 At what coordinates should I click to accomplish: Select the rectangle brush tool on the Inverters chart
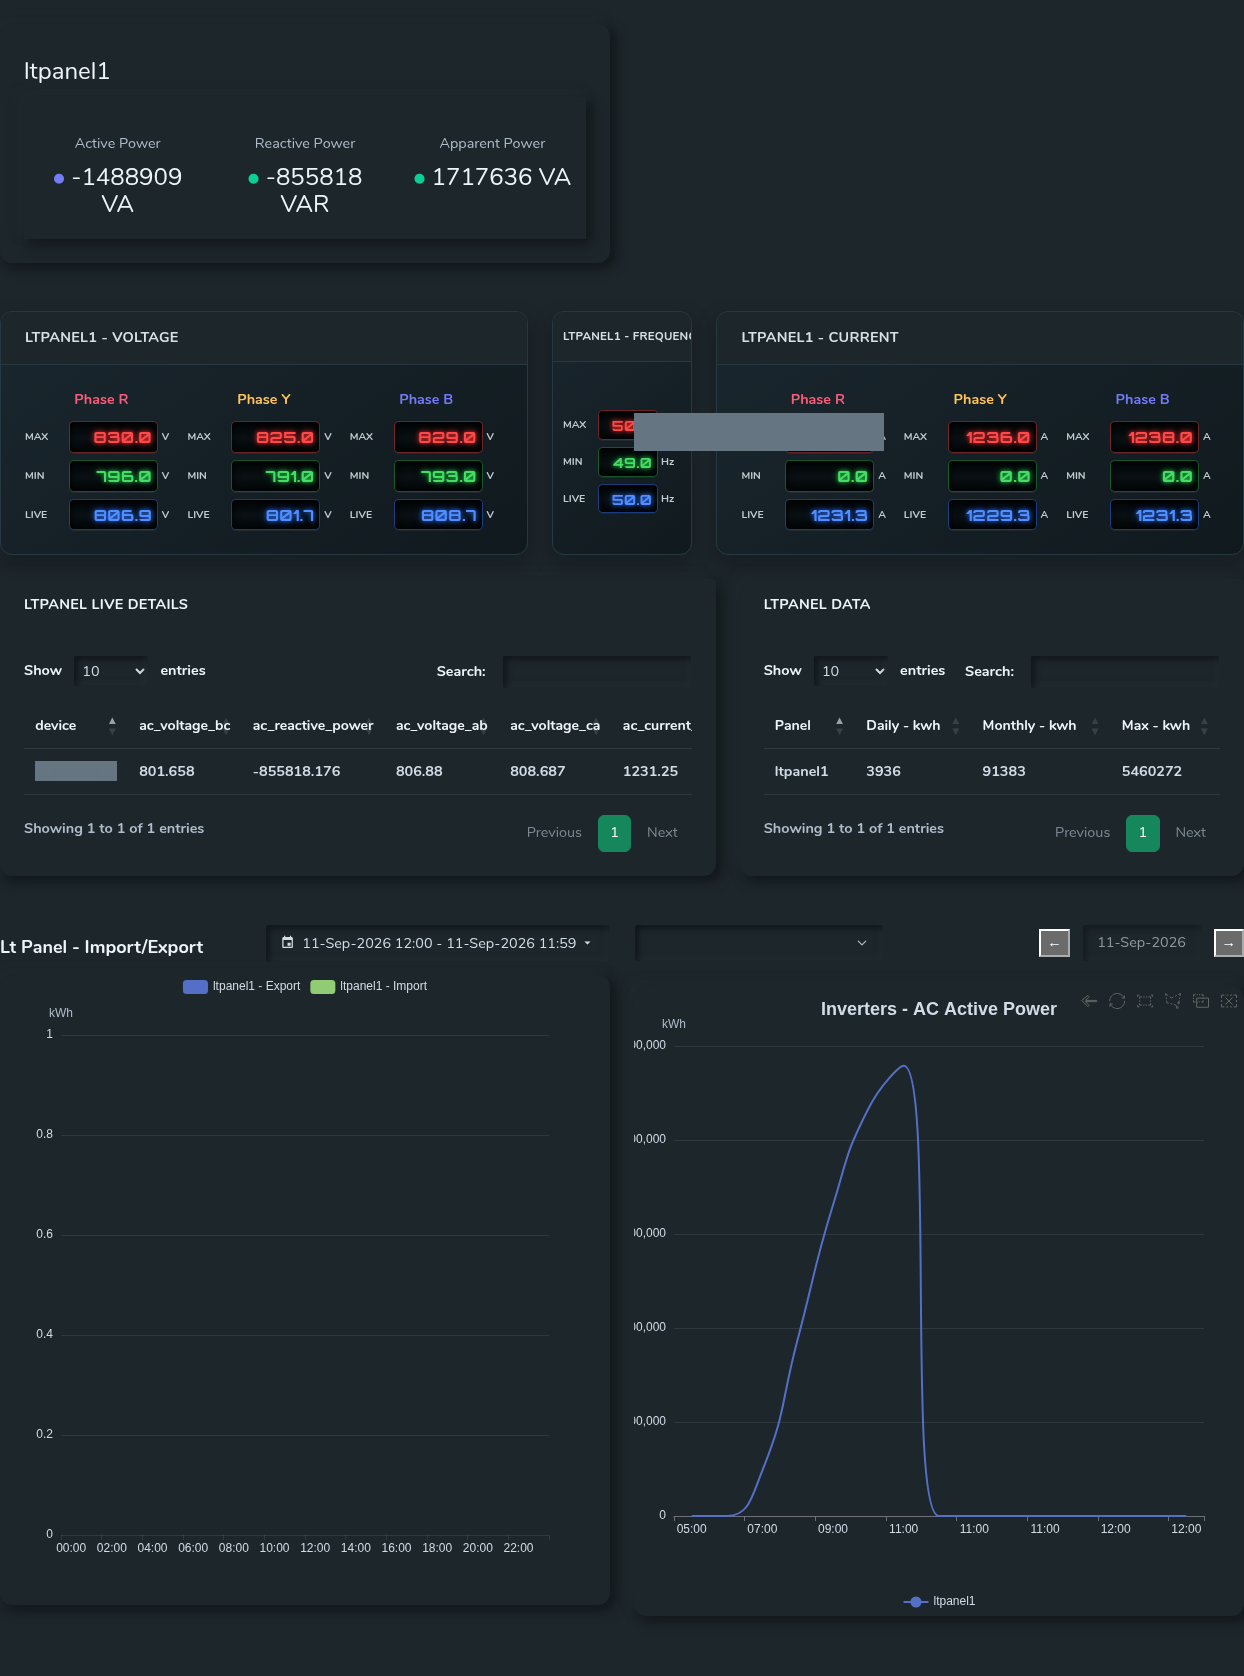(1145, 1001)
